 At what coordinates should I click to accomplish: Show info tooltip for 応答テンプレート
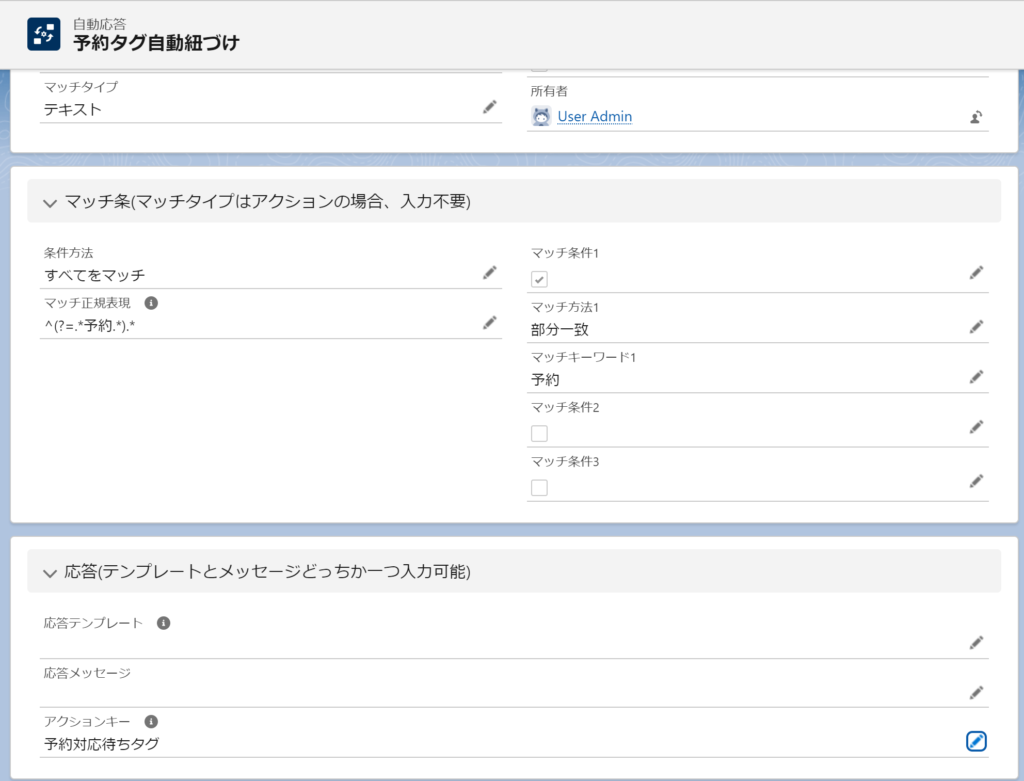[164, 623]
